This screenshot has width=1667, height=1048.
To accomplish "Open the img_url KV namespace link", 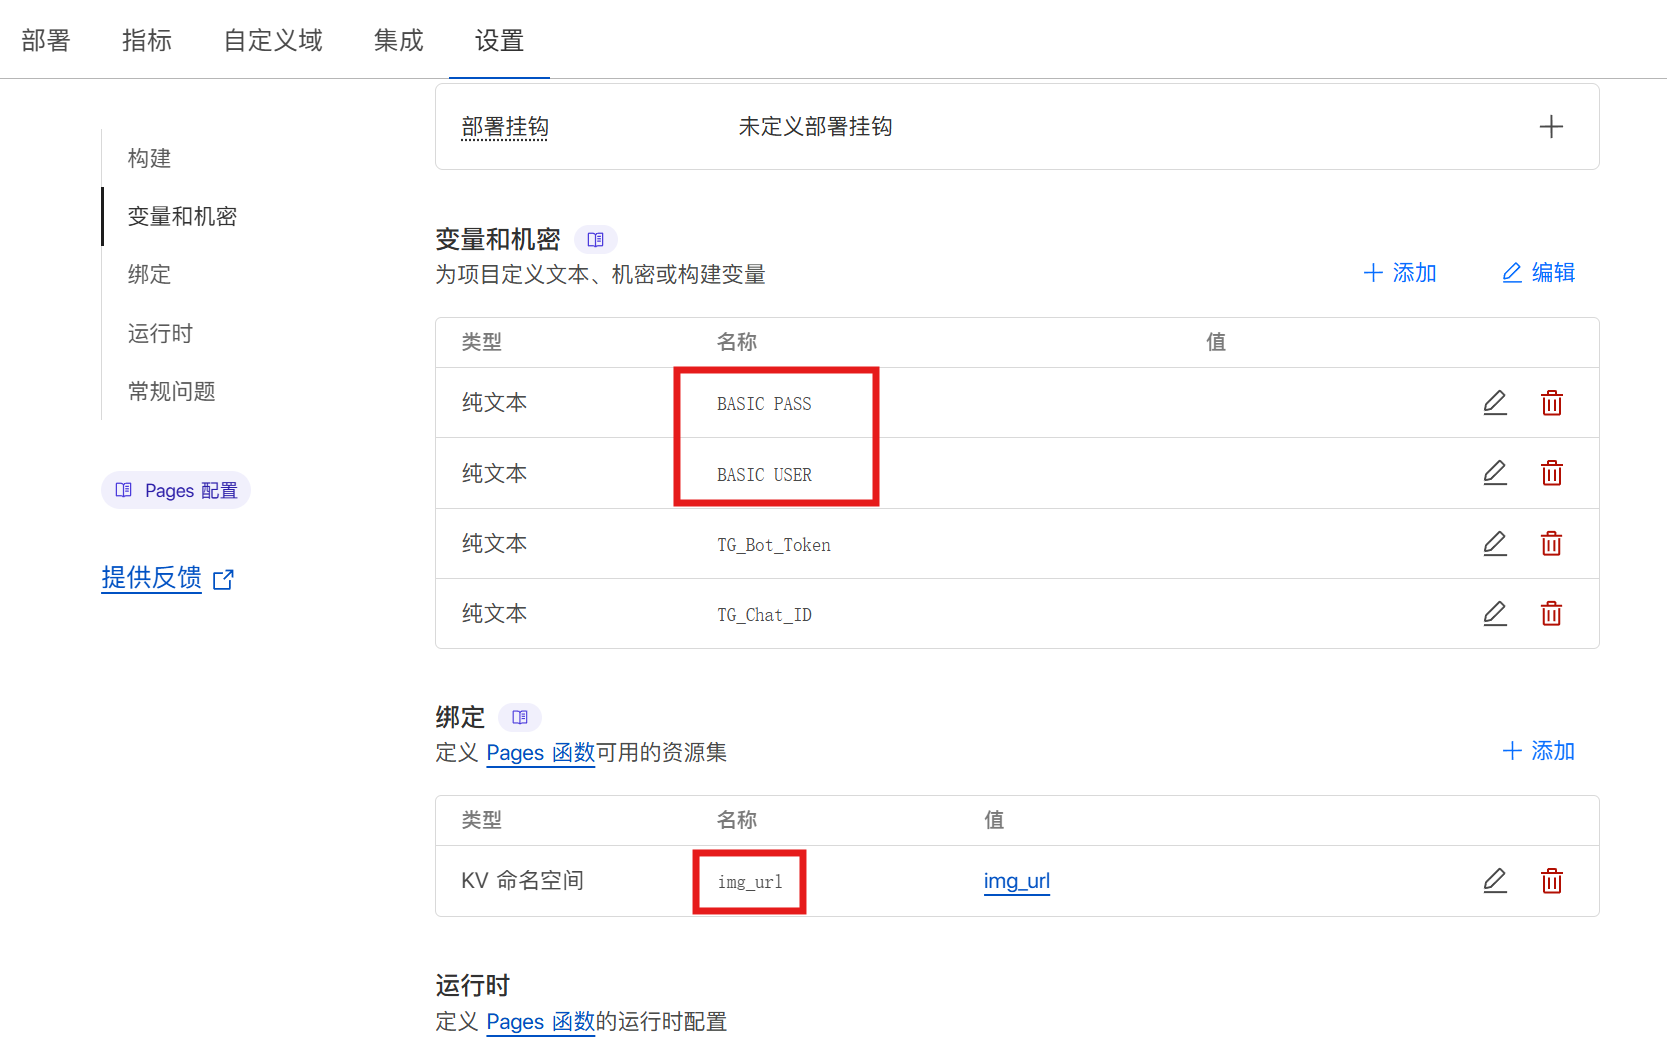I will pos(1016,881).
